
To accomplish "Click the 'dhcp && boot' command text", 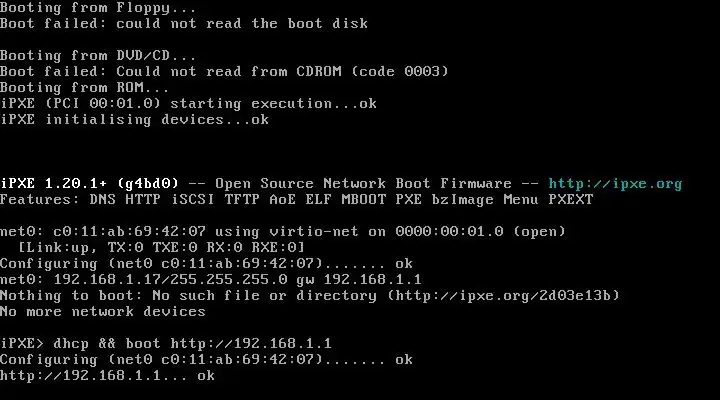I will pos(107,344).
